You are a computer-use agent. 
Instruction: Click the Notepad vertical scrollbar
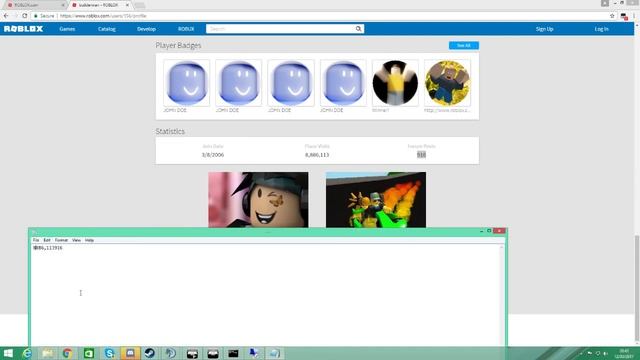[x=502, y=295]
